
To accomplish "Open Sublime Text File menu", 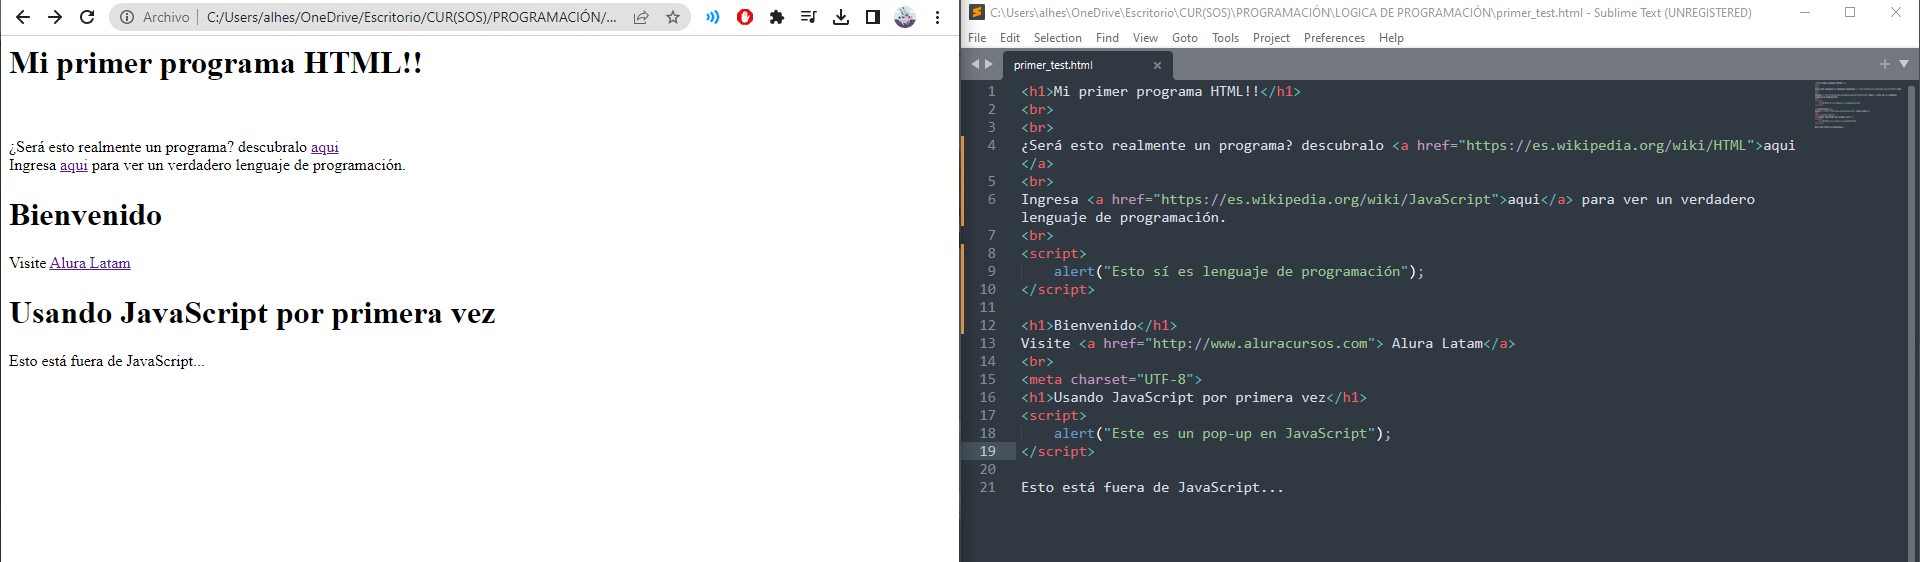I will (x=977, y=38).
